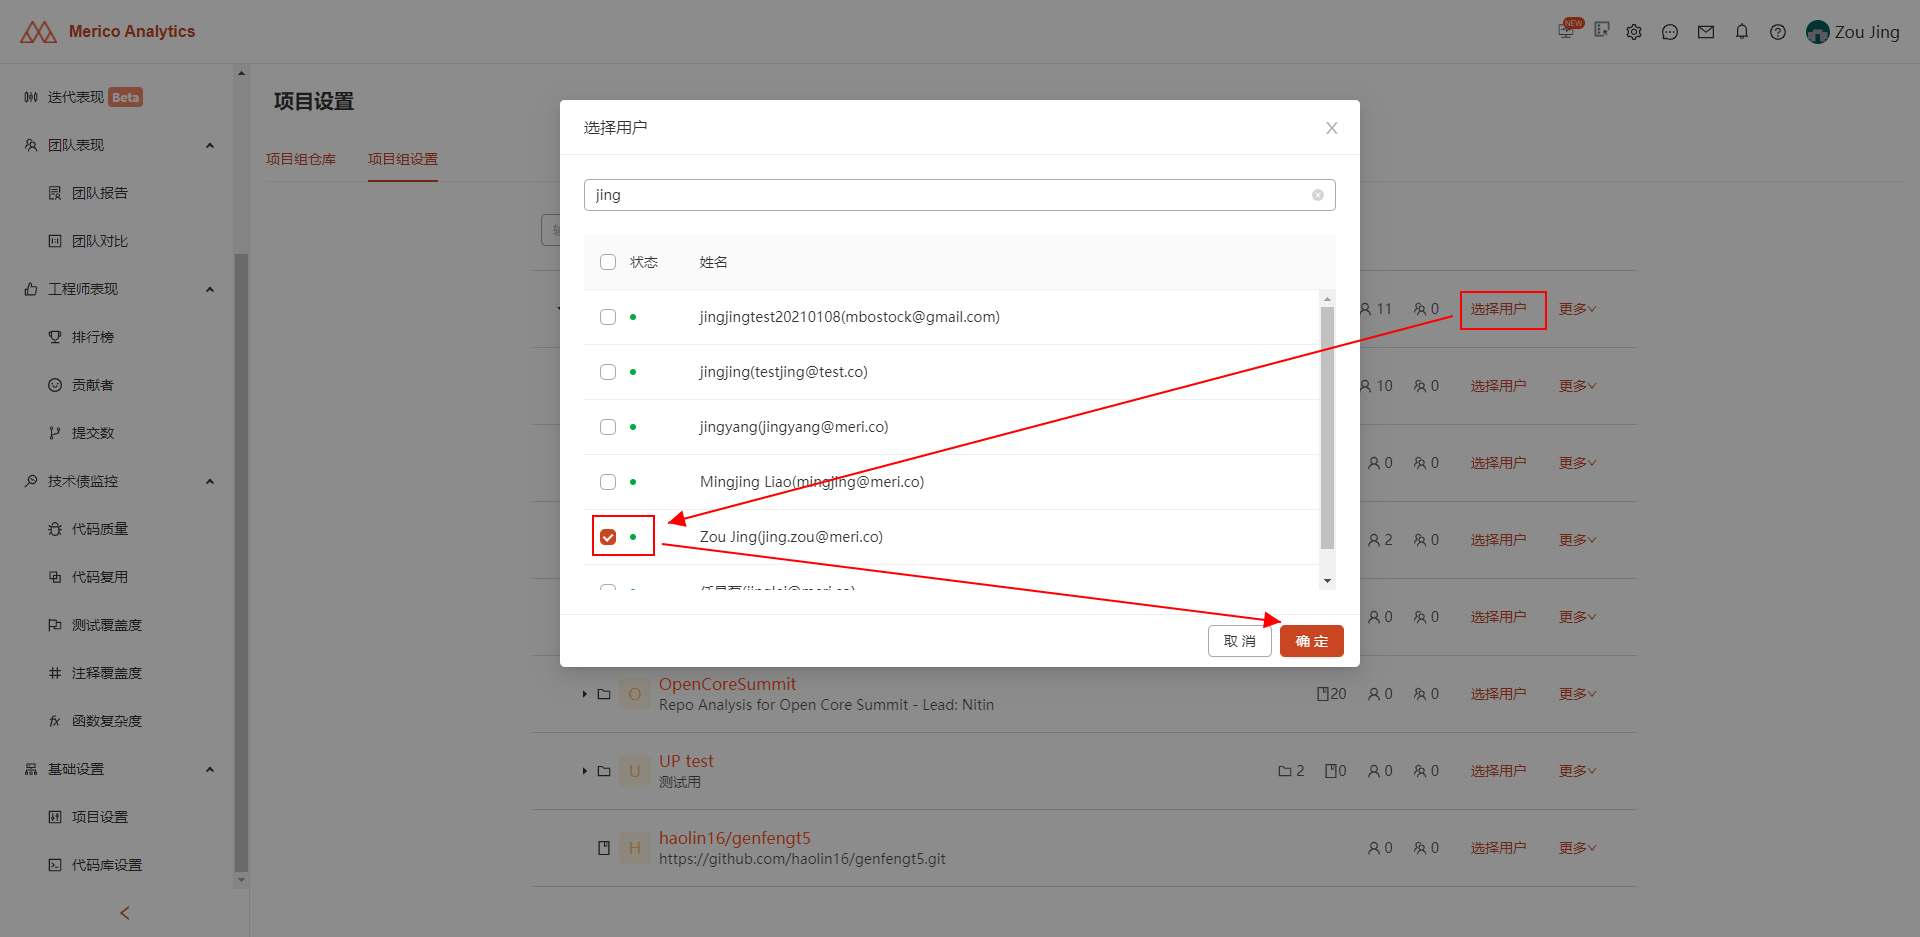1920x937 pixels.
Task: Check jingyang user checkbox
Action: (608, 427)
